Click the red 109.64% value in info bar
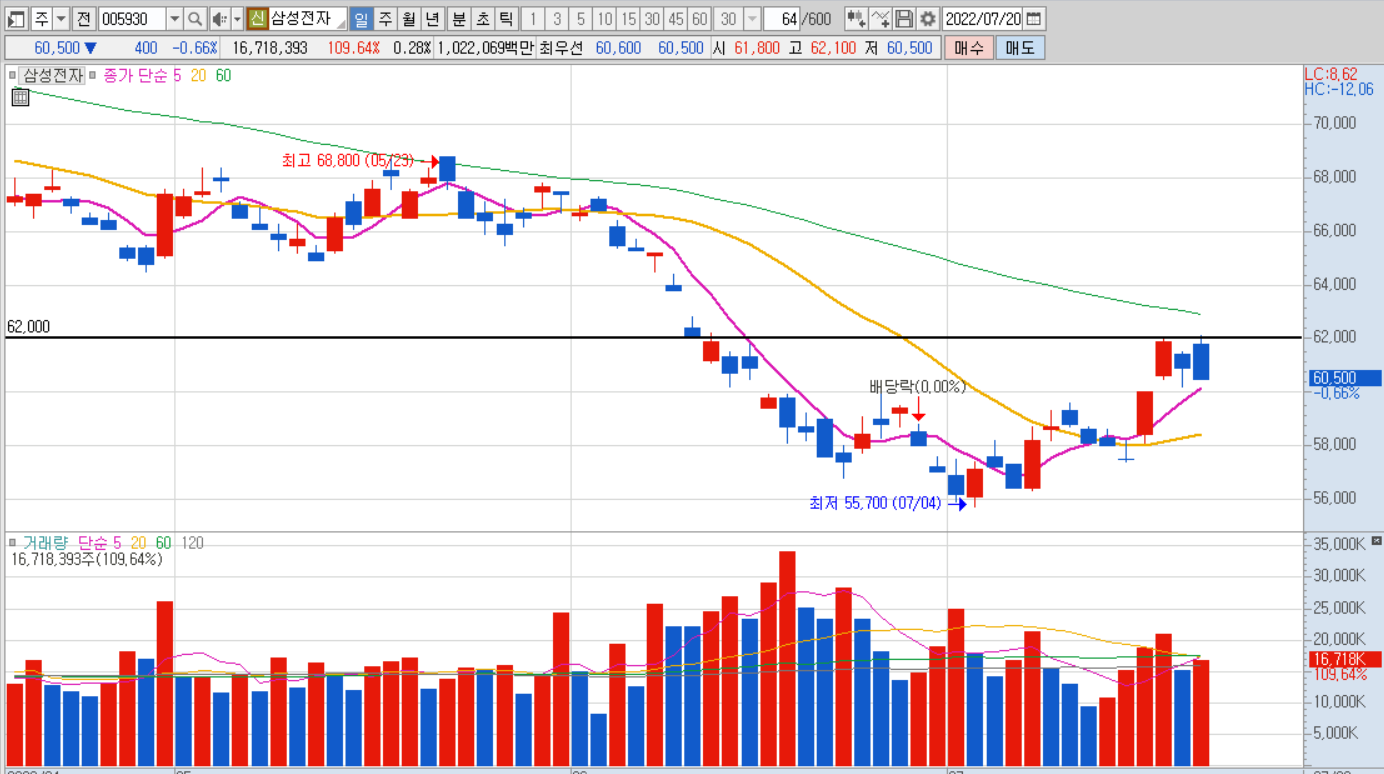The width and height of the screenshot is (1384, 774). [354, 48]
